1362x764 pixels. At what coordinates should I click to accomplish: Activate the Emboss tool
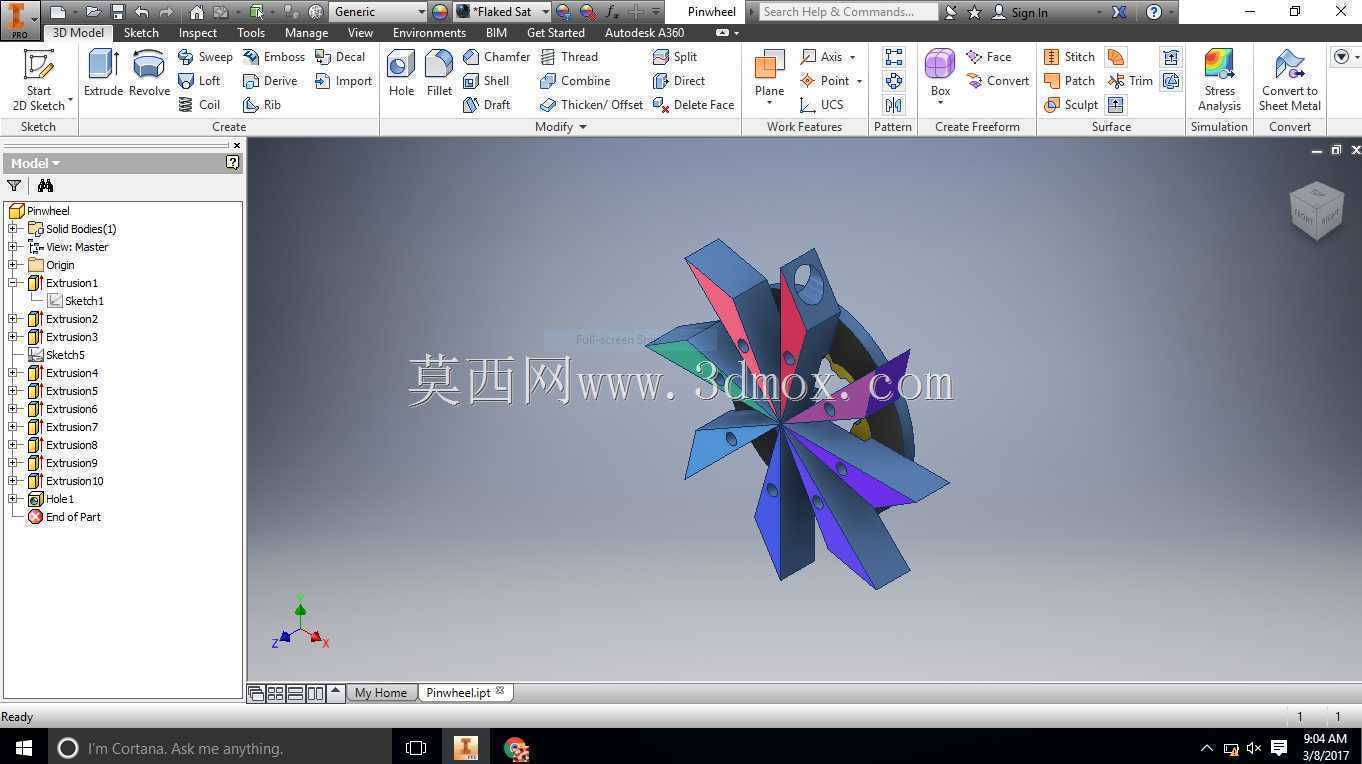pos(274,57)
